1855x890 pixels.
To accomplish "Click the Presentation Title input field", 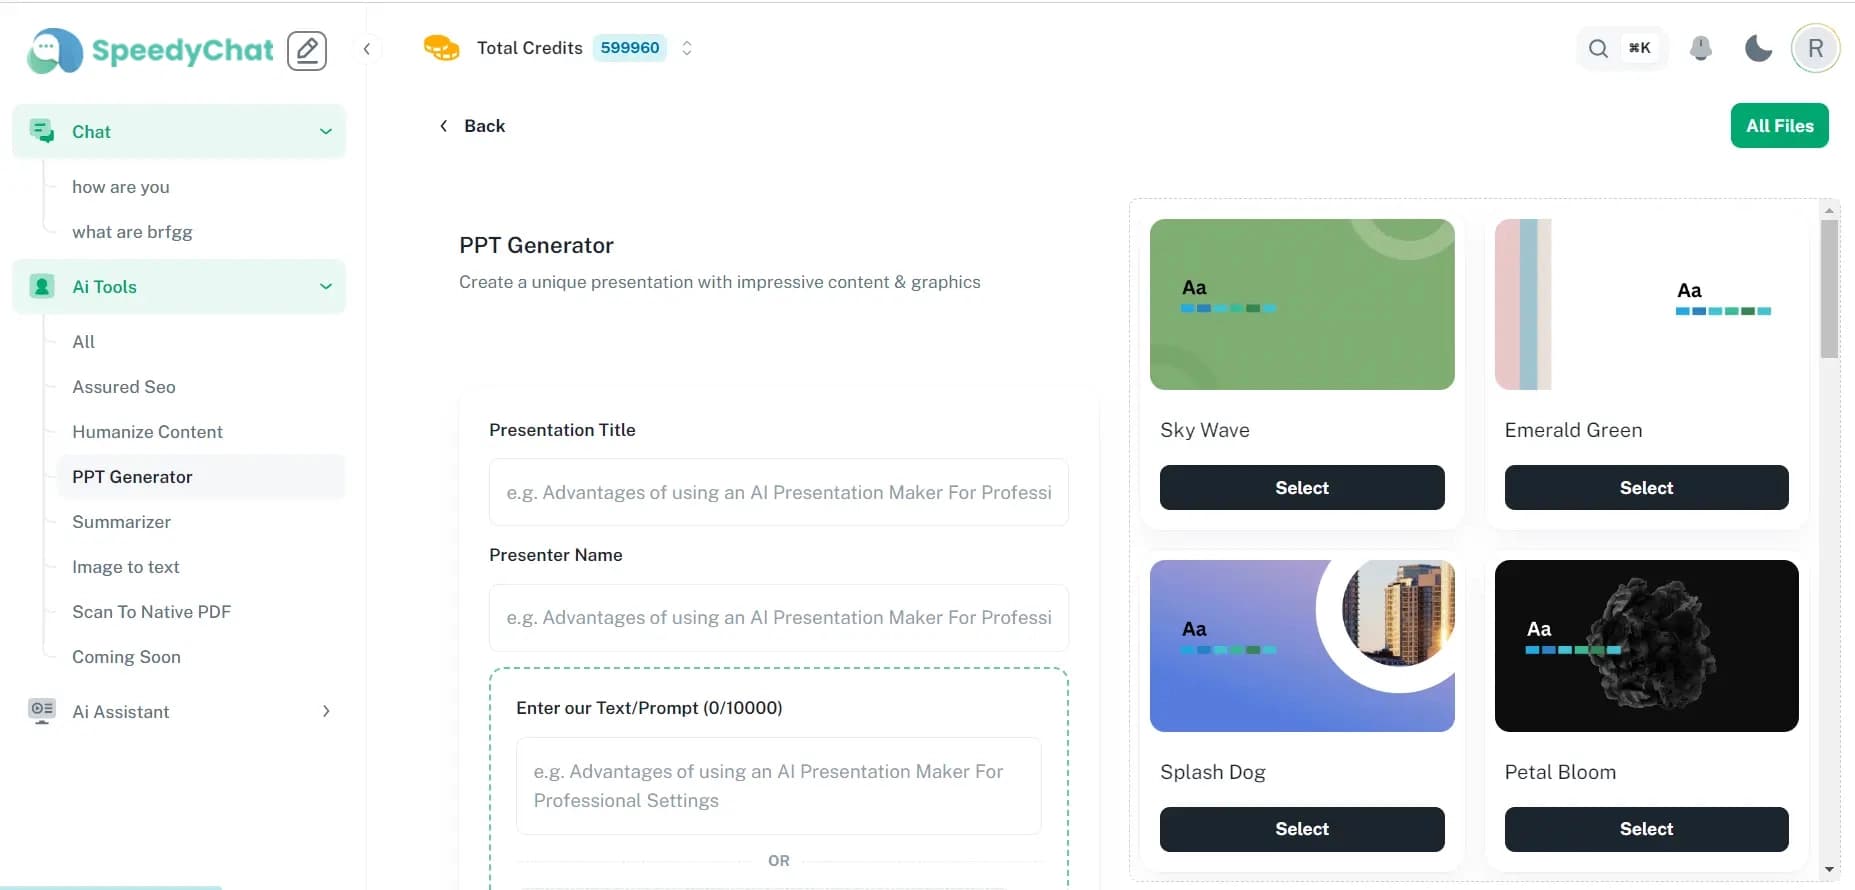I will [778, 492].
